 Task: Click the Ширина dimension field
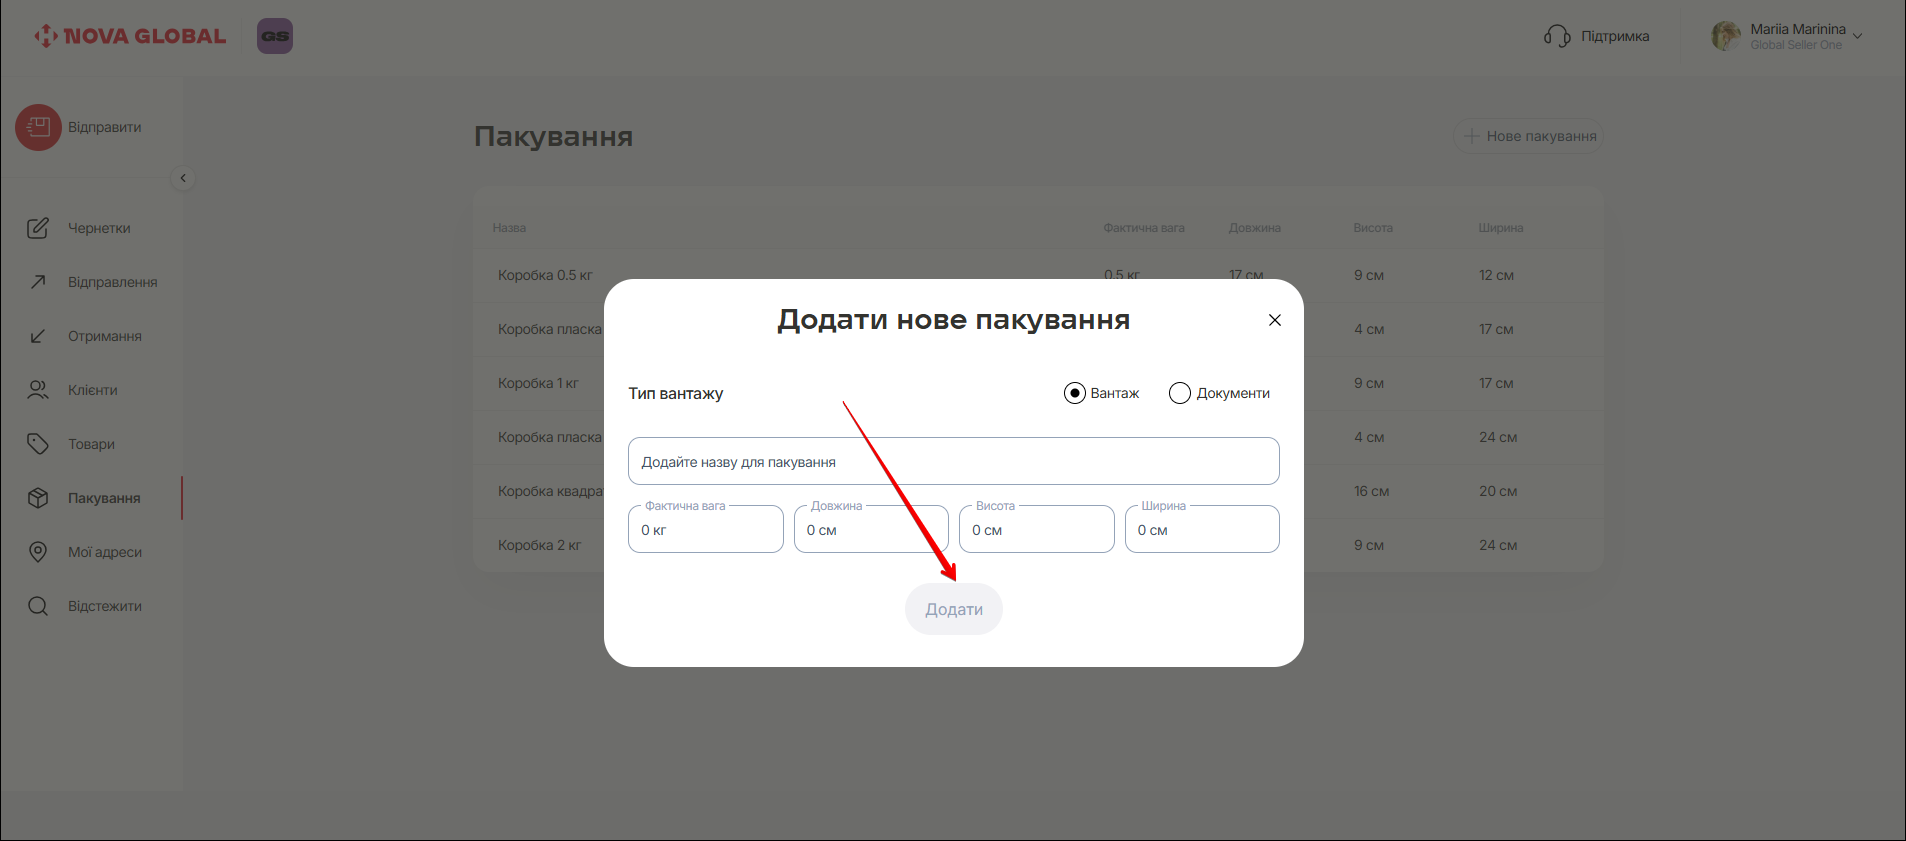coord(1201,530)
